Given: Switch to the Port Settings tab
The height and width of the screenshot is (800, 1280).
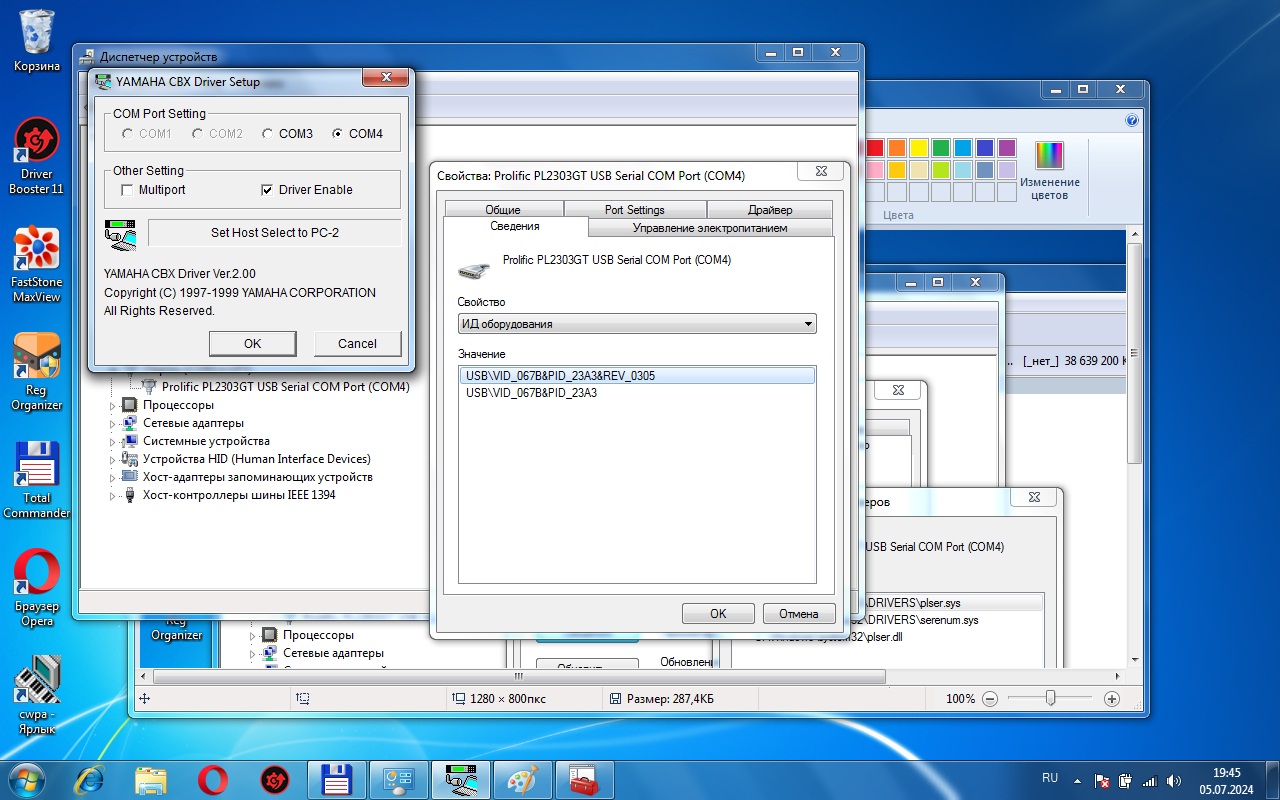Looking at the screenshot, I should point(634,210).
